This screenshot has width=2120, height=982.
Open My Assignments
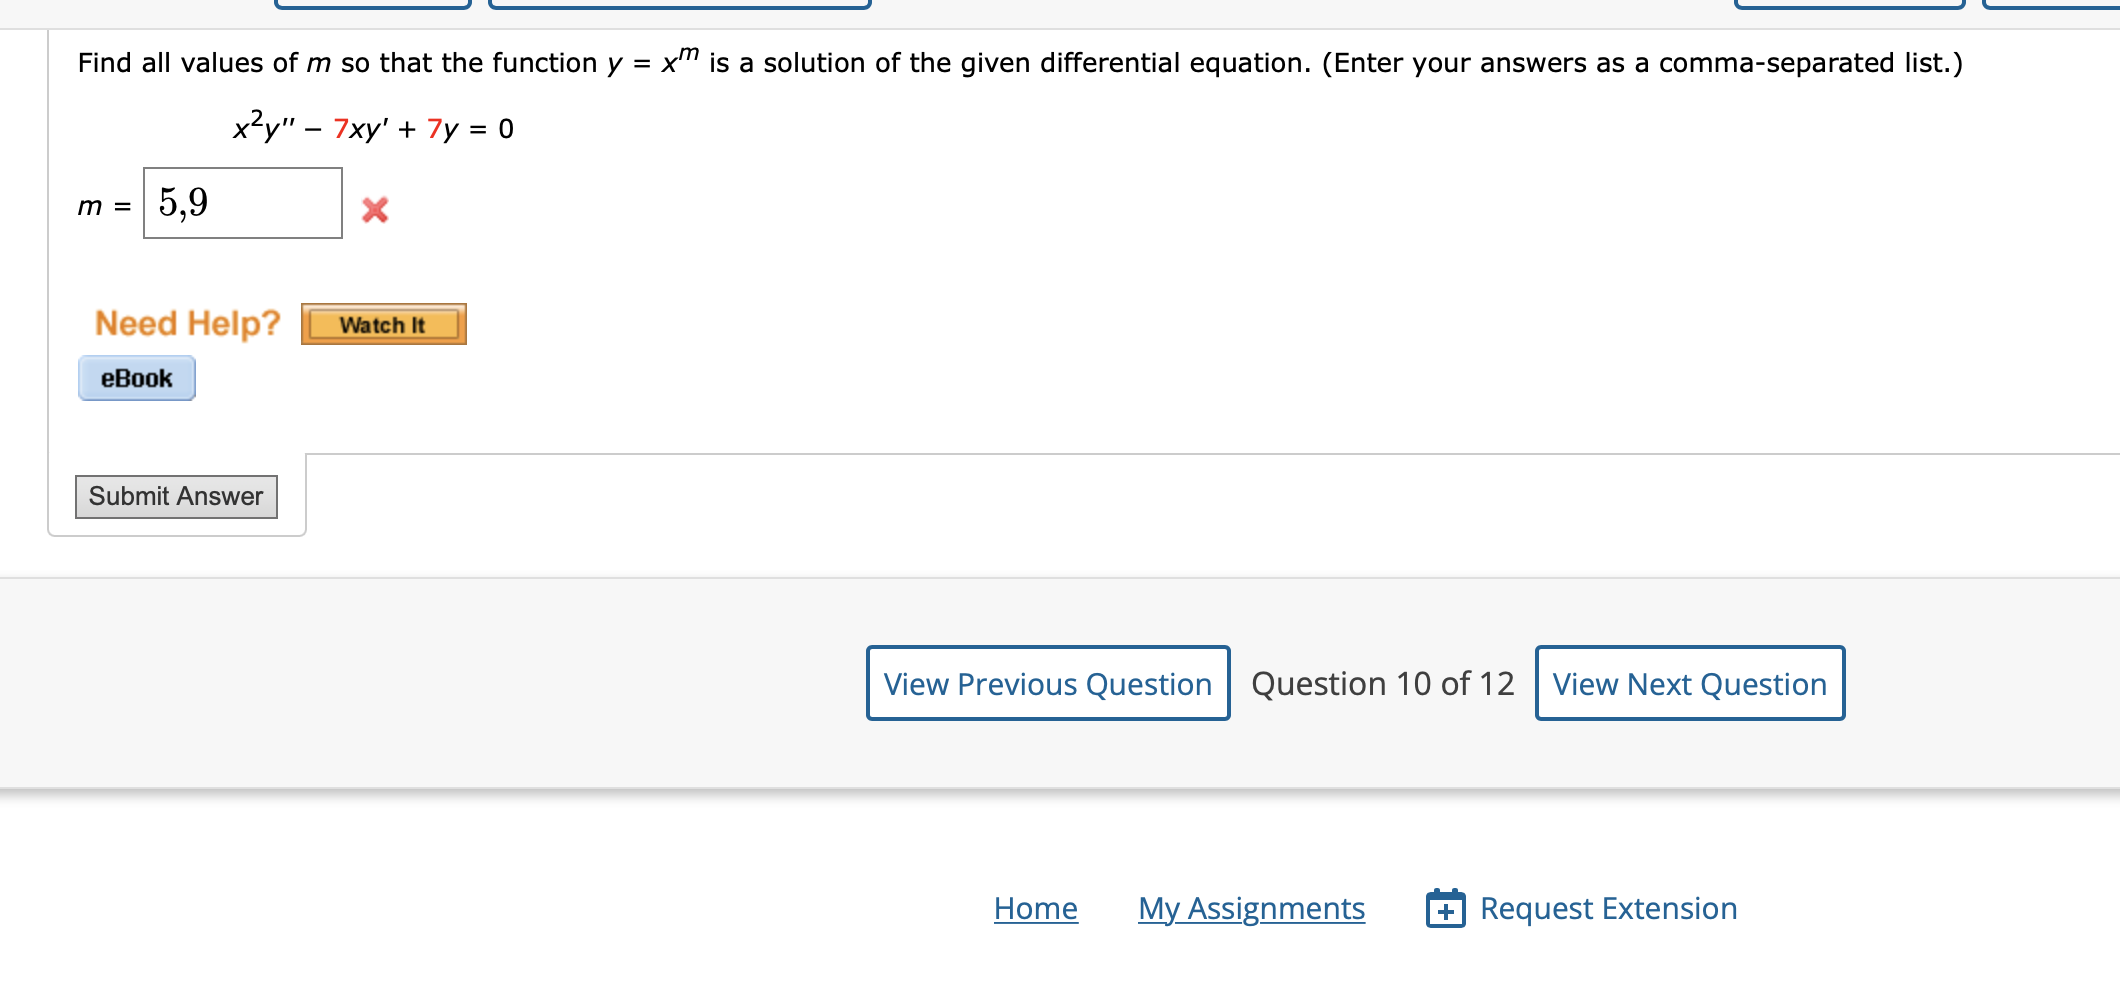(1251, 908)
